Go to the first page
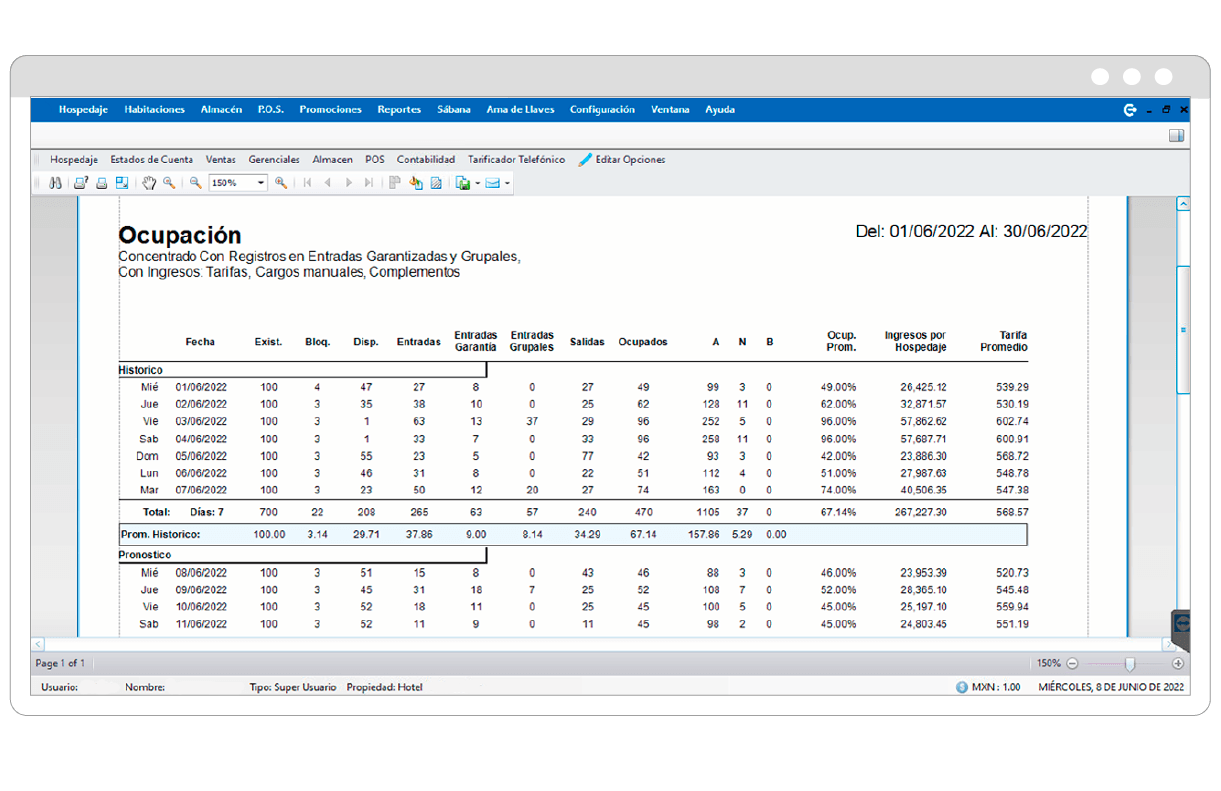Viewport: 1221px width, 791px height. (307, 183)
